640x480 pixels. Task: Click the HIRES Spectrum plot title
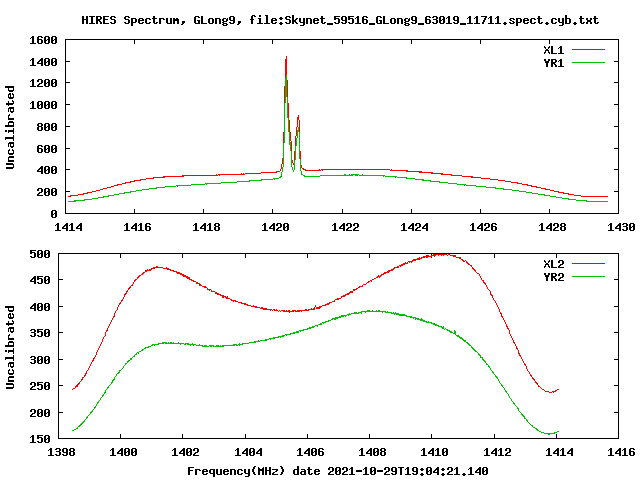click(340, 20)
